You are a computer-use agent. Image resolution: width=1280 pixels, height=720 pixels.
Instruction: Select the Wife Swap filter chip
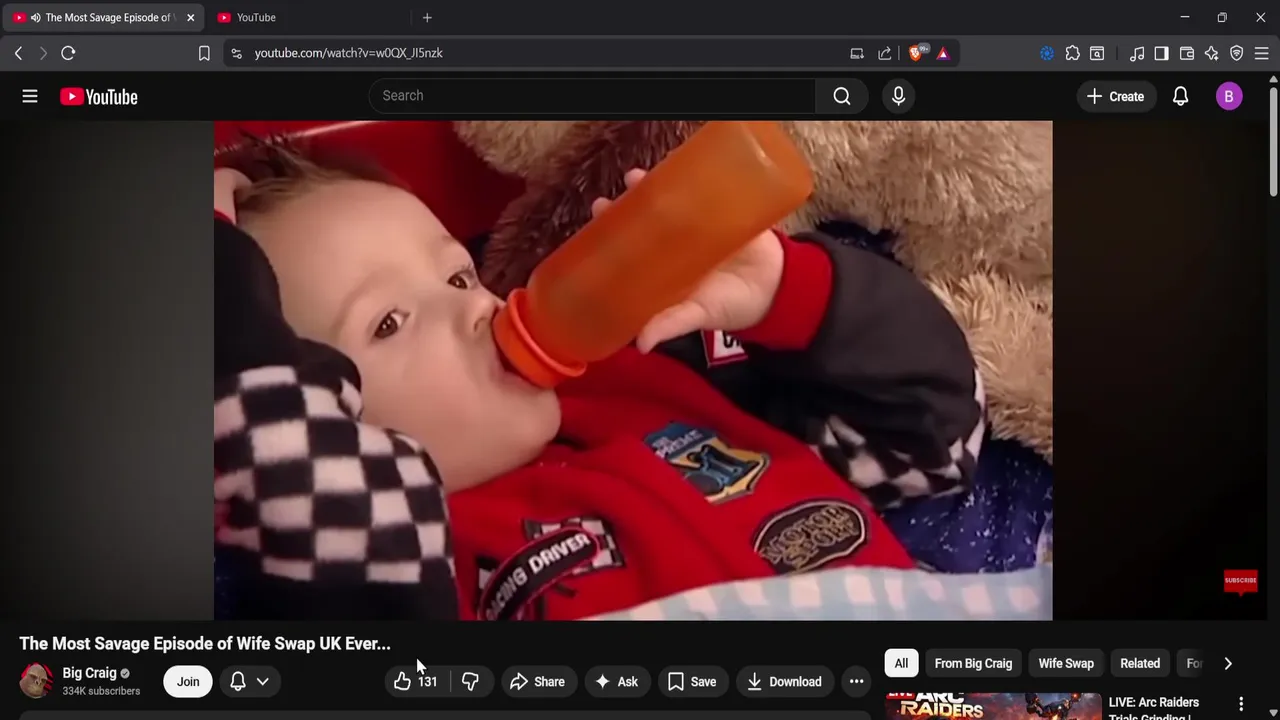pyautogui.click(x=1066, y=663)
